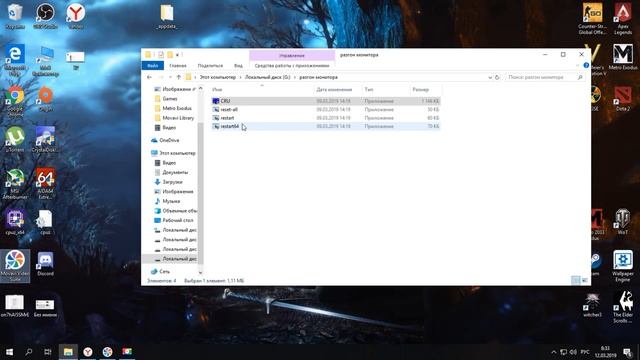Refresh the current folder view
The image size is (640, 360).
497,77
